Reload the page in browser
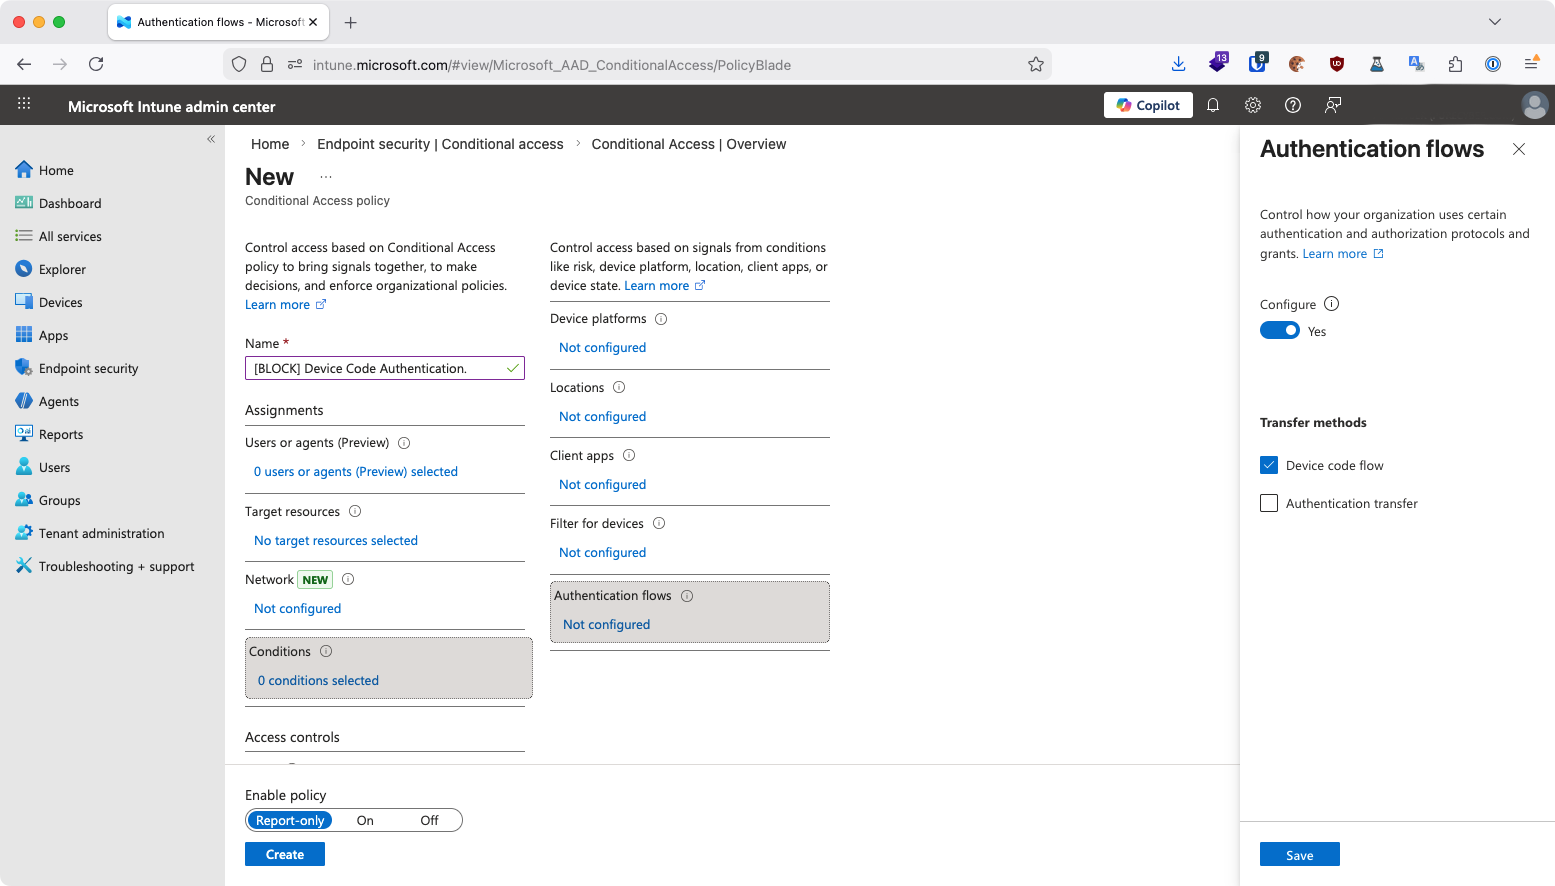Screen dimensions: 1555x886 pyautogui.click(x=96, y=64)
